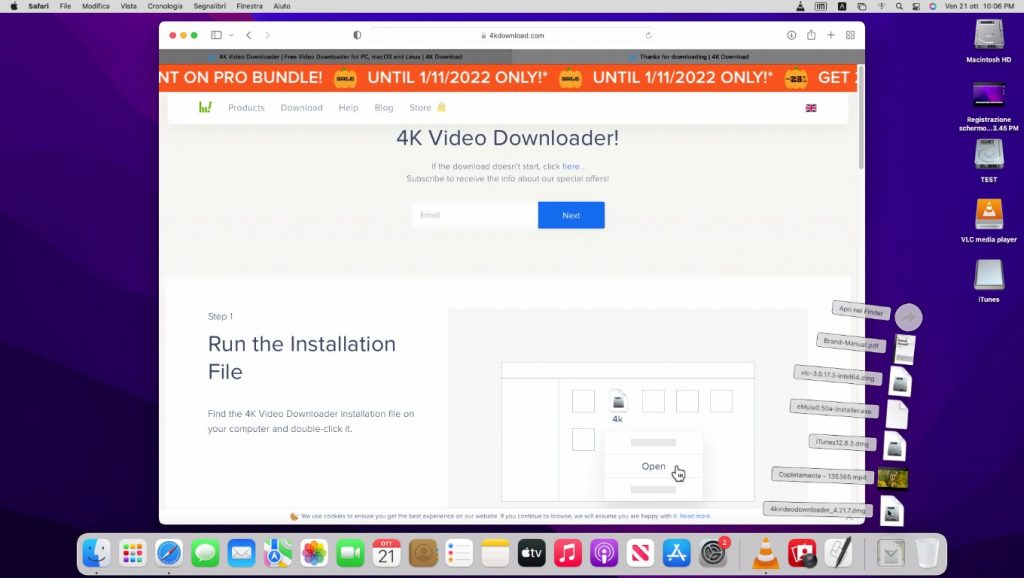Open the language selector UK flag
This screenshot has height=578, width=1024.
tap(810, 108)
